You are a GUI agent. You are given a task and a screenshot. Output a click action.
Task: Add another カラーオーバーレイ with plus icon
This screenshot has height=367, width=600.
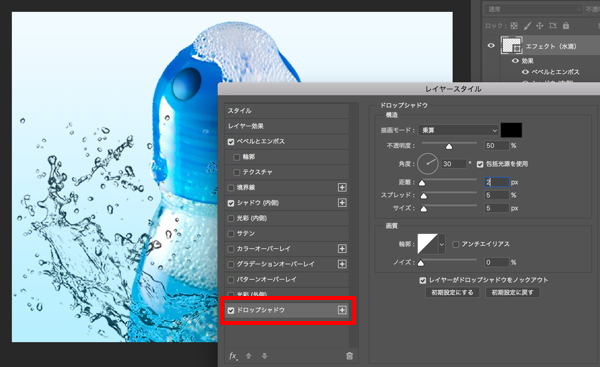[x=342, y=249]
